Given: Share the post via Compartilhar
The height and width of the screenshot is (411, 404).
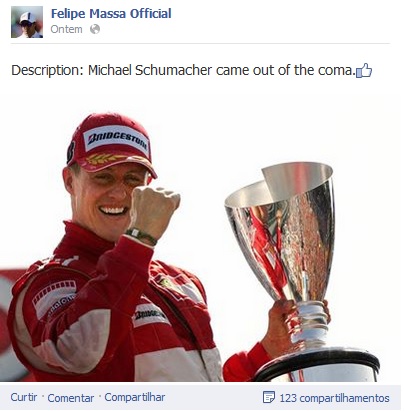Looking at the screenshot, I should tap(135, 397).
